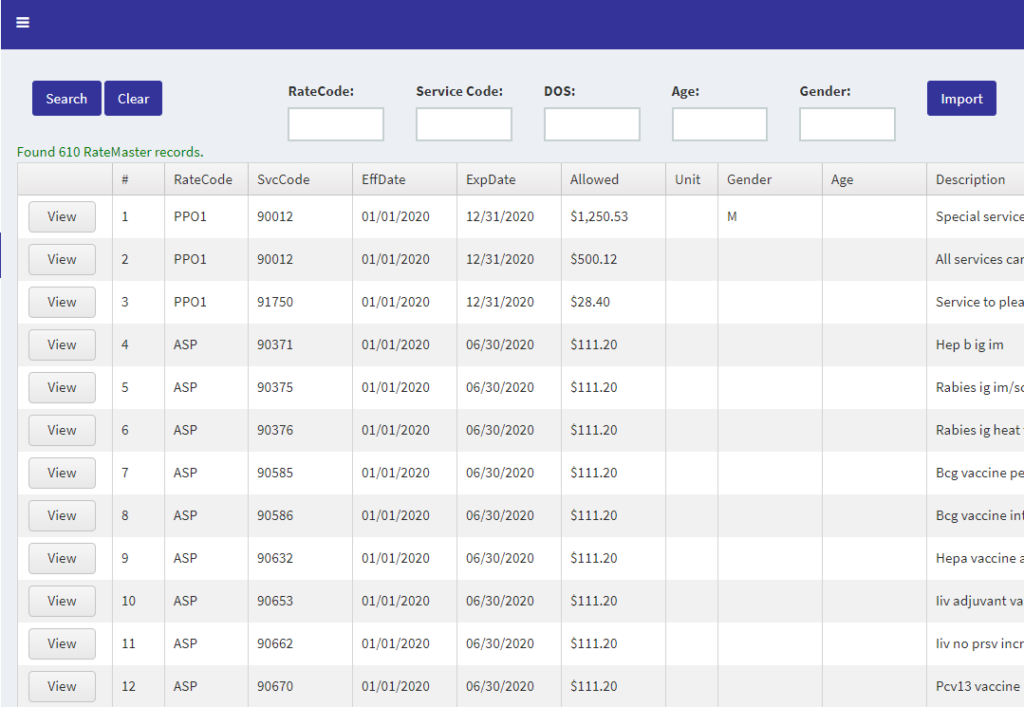Viewport: 1024px width, 707px height.
Task: View record 1 with code 90012
Action: click(62, 217)
